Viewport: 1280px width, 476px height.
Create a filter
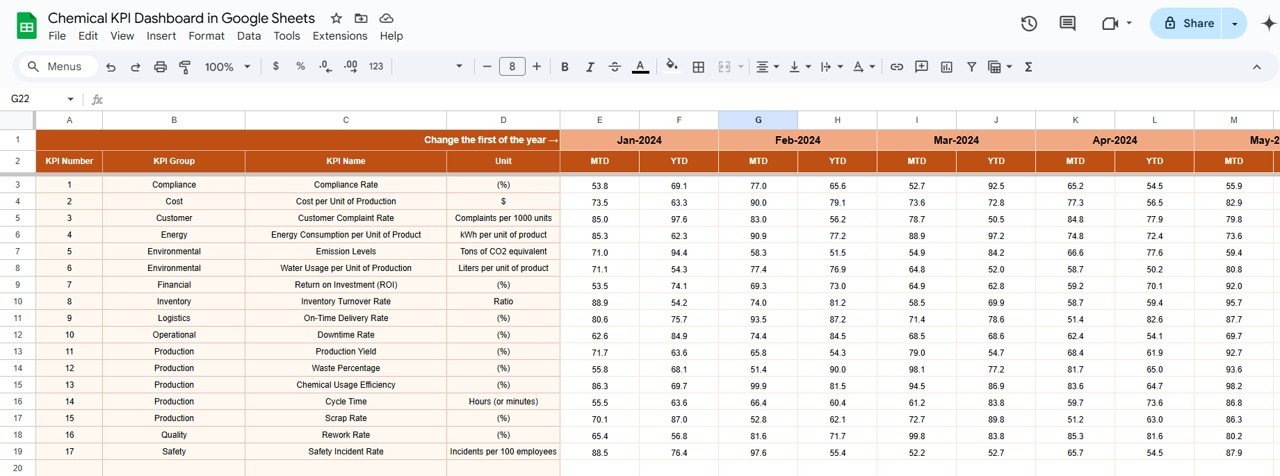[x=971, y=67]
